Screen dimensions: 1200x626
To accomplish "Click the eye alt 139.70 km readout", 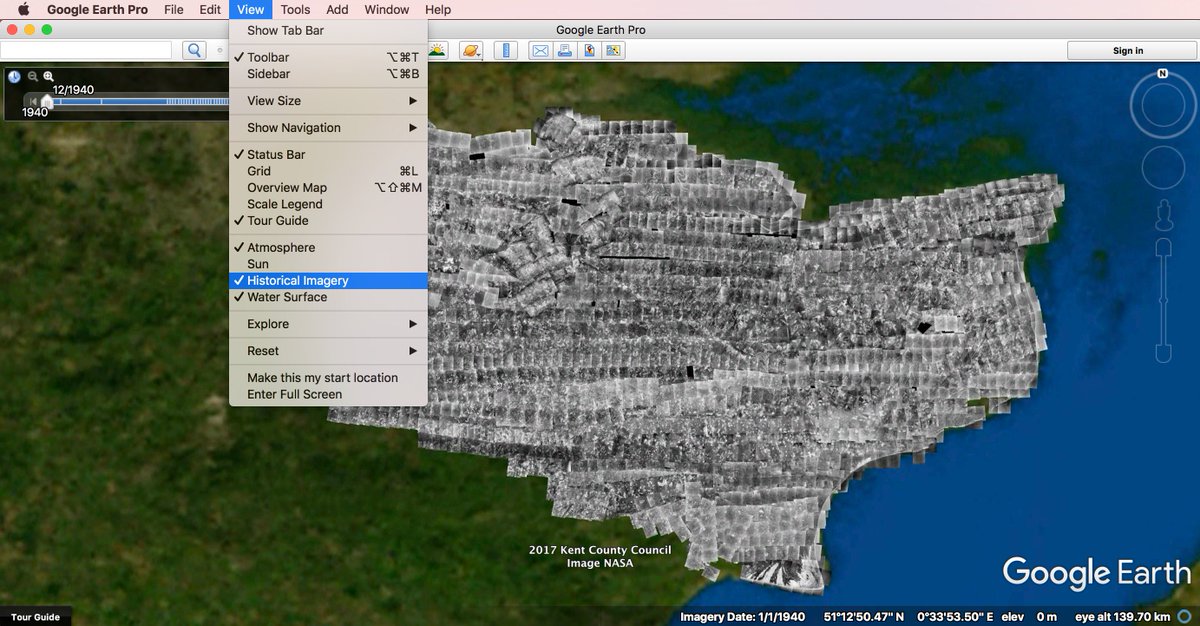I will [1124, 617].
